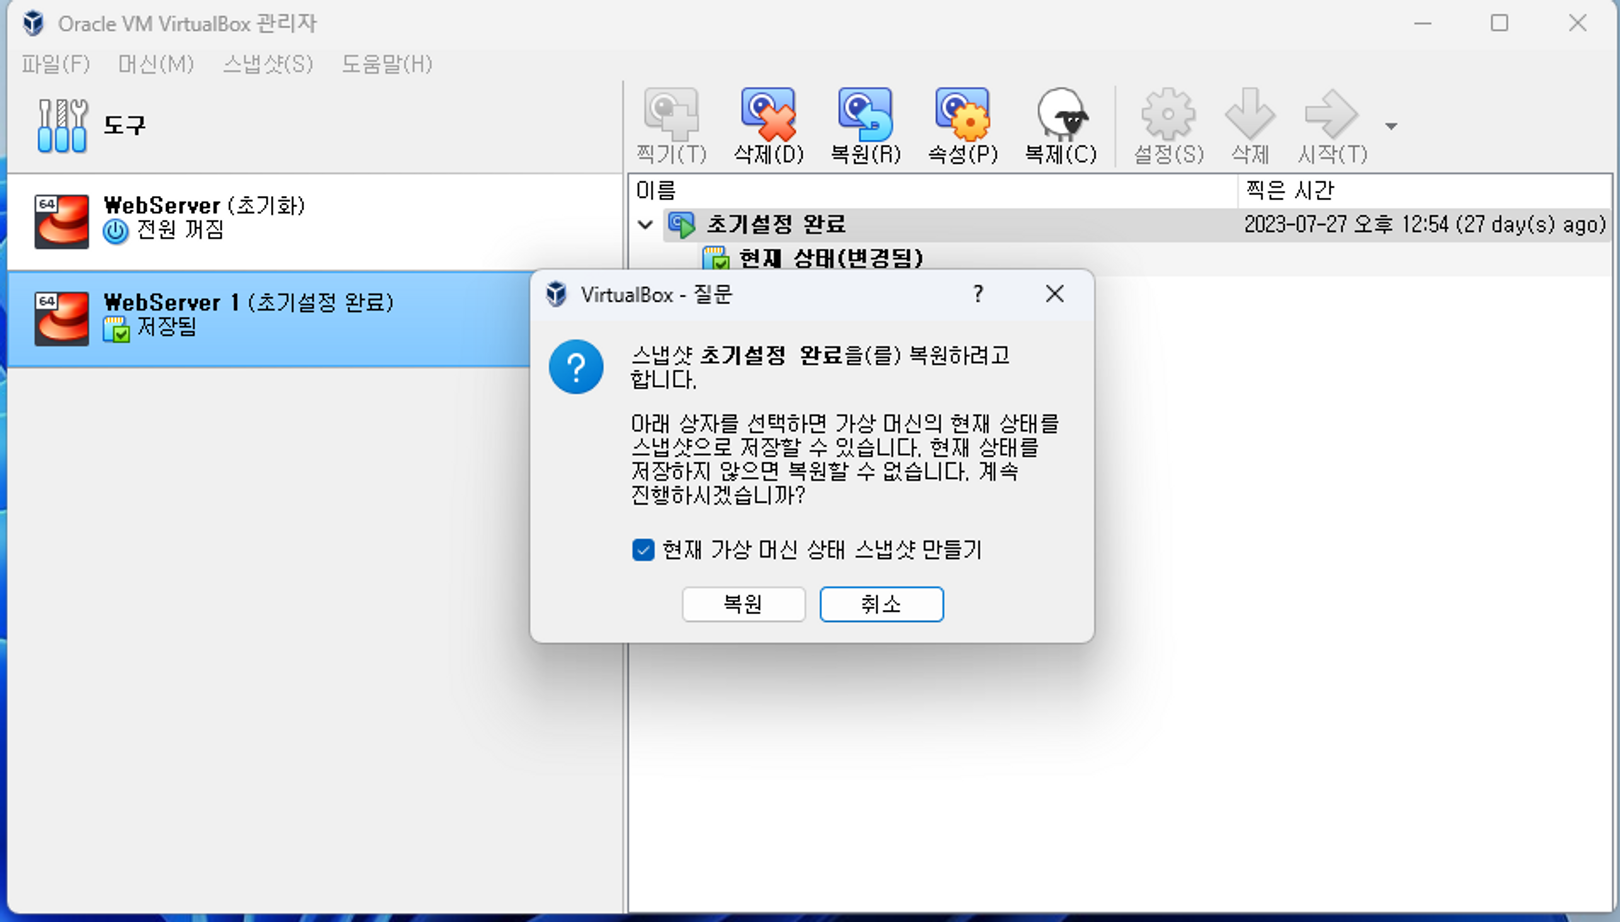Click the 삭제(D) delete snapshot icon
This screenshot has height=922, width=1620.
tap(768, 113)
